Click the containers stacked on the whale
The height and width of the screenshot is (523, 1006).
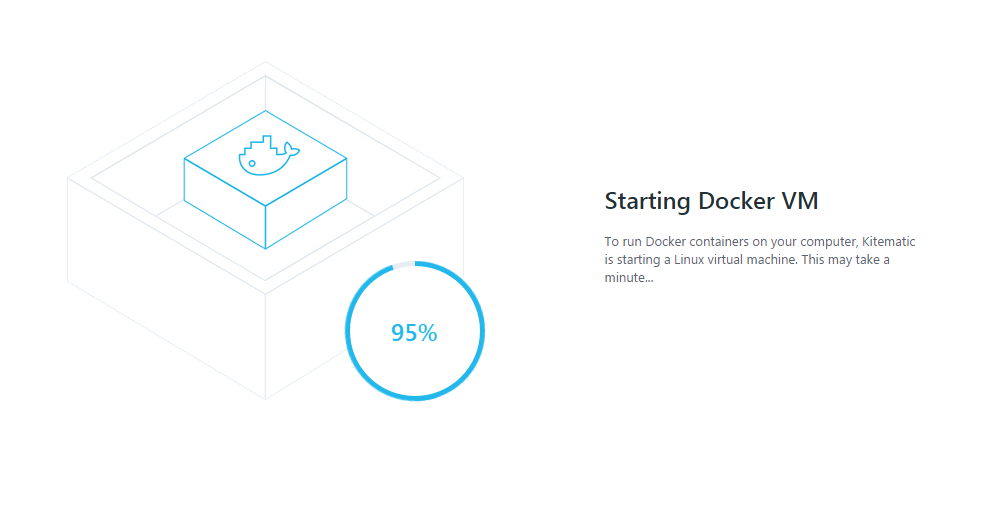pyautogui.click(x=261, y=146)
